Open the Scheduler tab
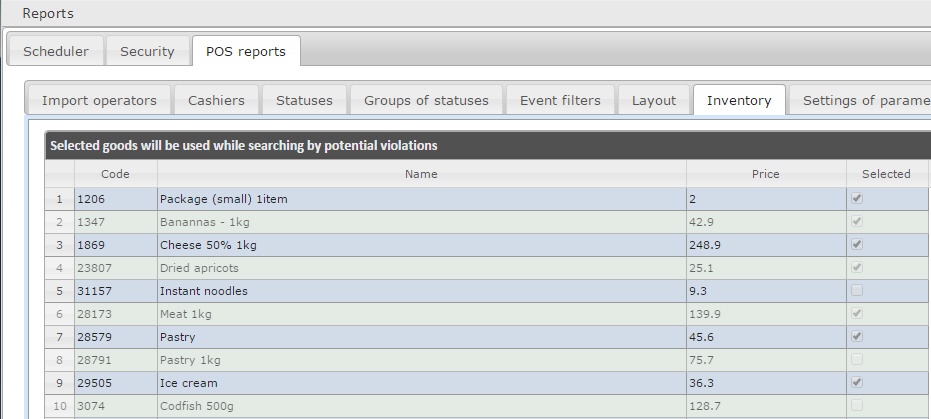This screenshot has width=931, height=419. point(56,51)
